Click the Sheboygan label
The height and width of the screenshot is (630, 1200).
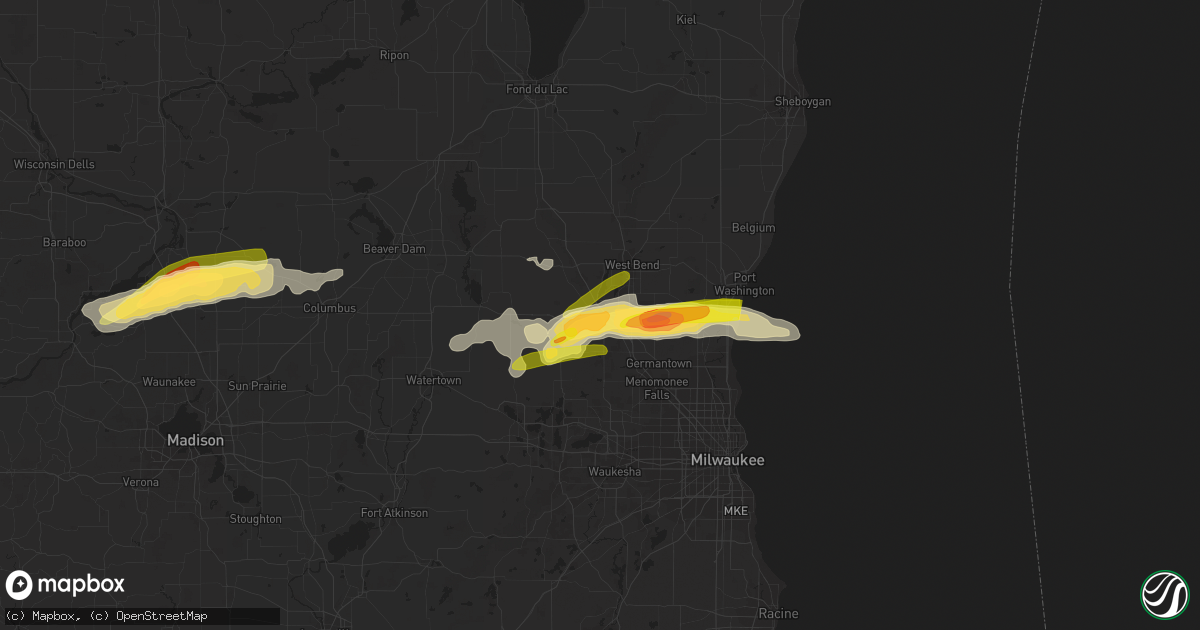[x=803, y=102]
